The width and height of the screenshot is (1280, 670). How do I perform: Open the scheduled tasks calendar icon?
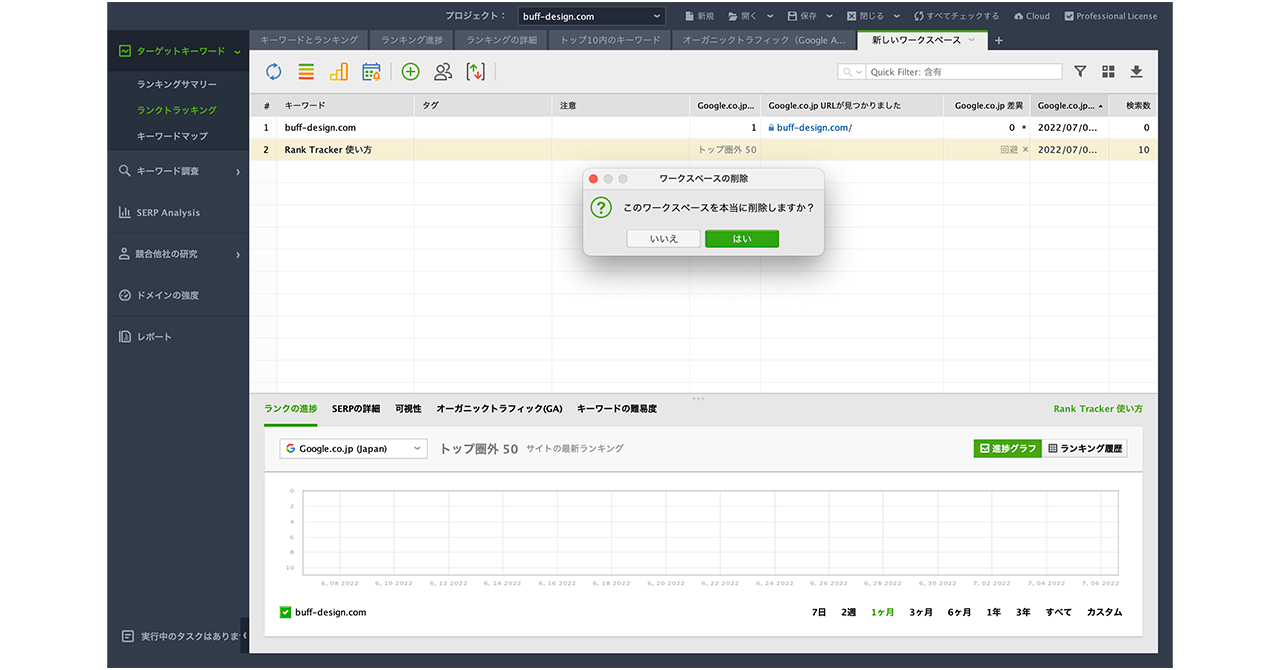(371, 72)
